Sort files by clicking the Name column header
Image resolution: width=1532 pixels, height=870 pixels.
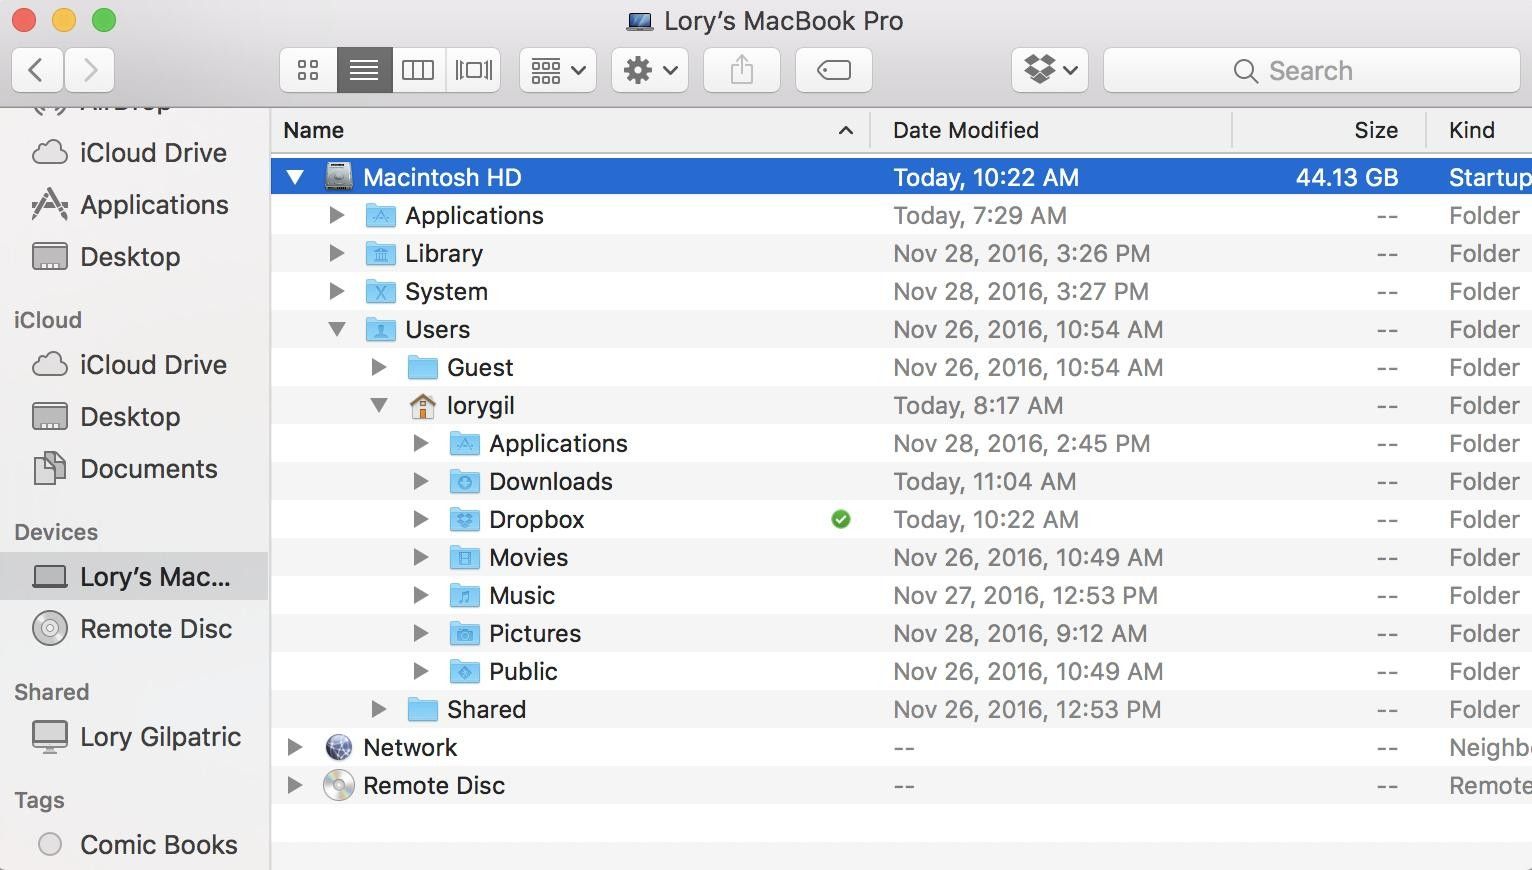313,130
